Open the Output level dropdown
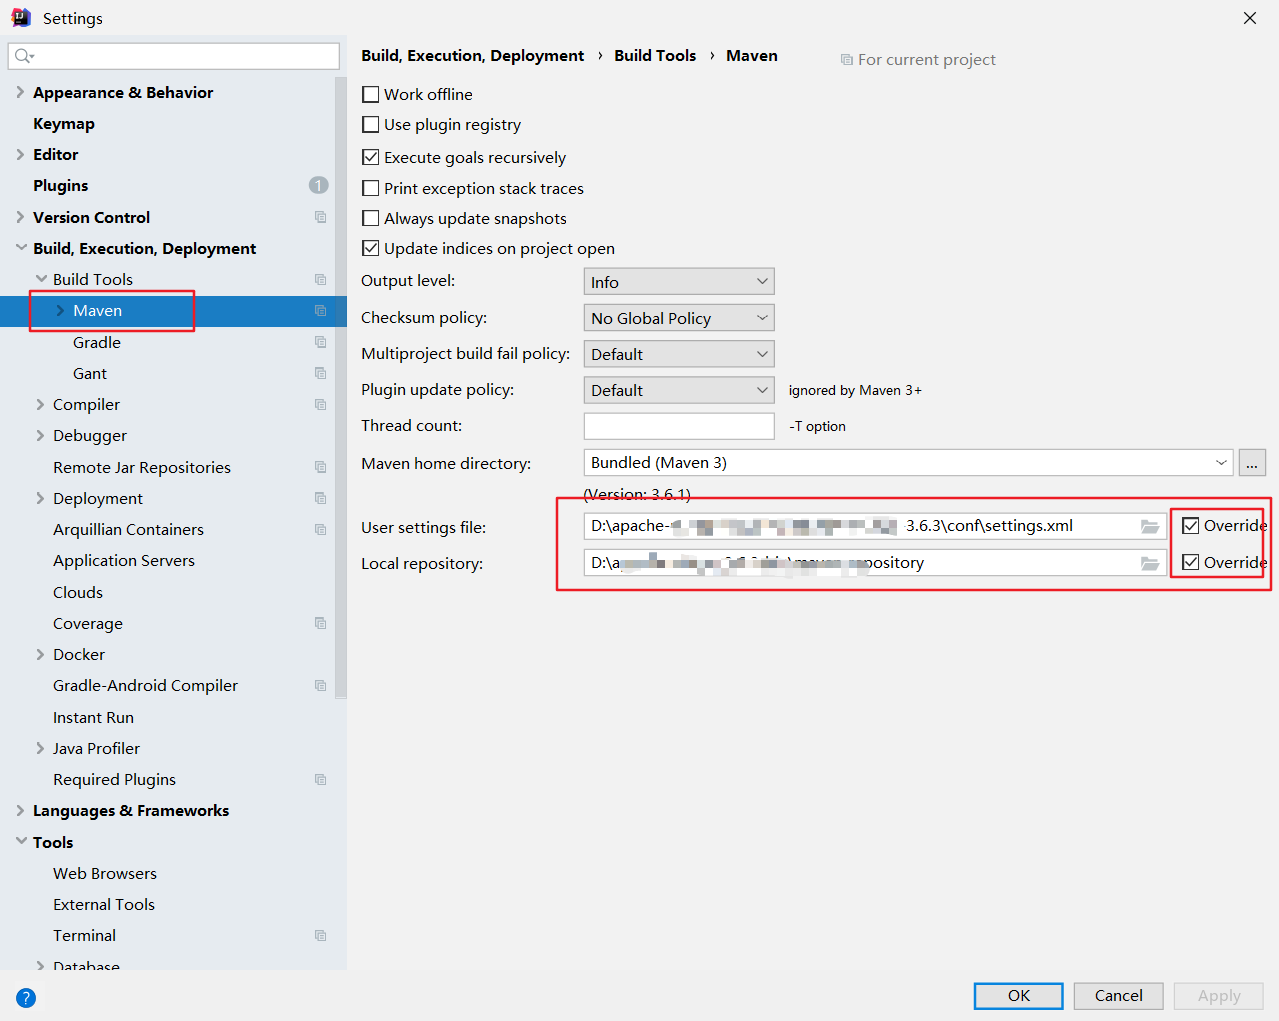Screen dimensions: 1279x1021 [679, 282]
